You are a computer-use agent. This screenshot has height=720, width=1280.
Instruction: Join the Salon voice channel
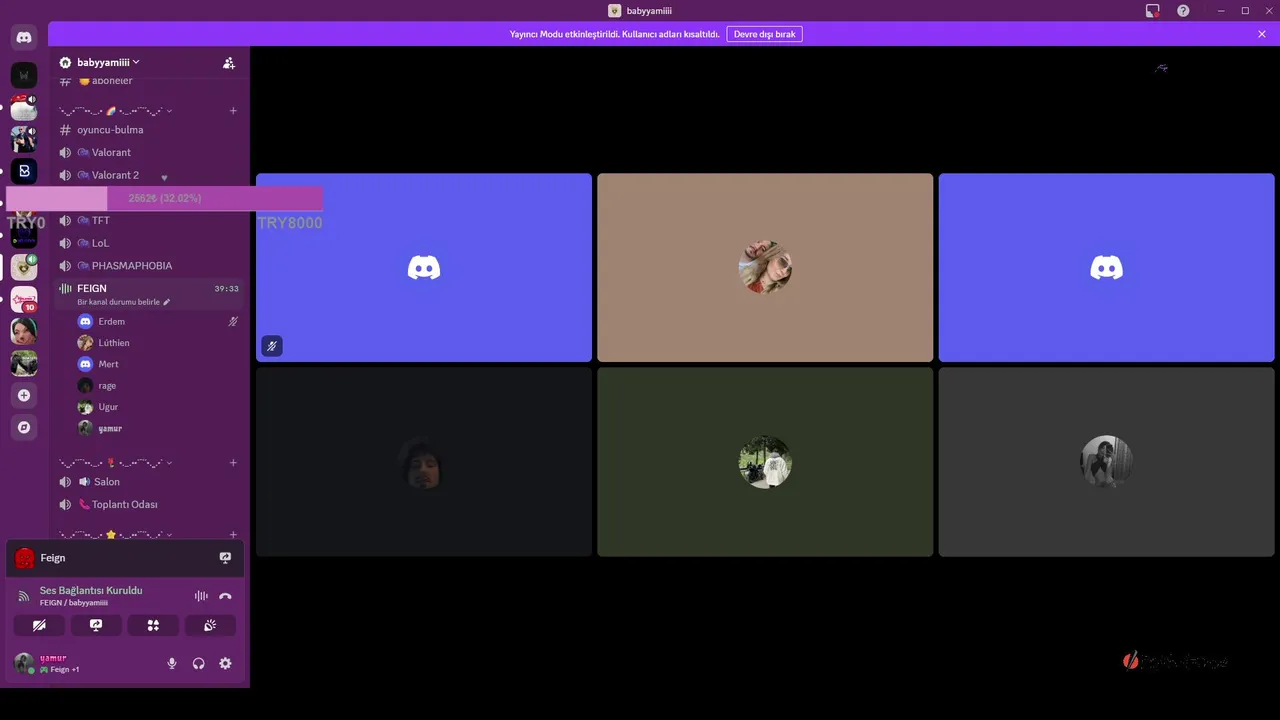[x=148, y=482]
